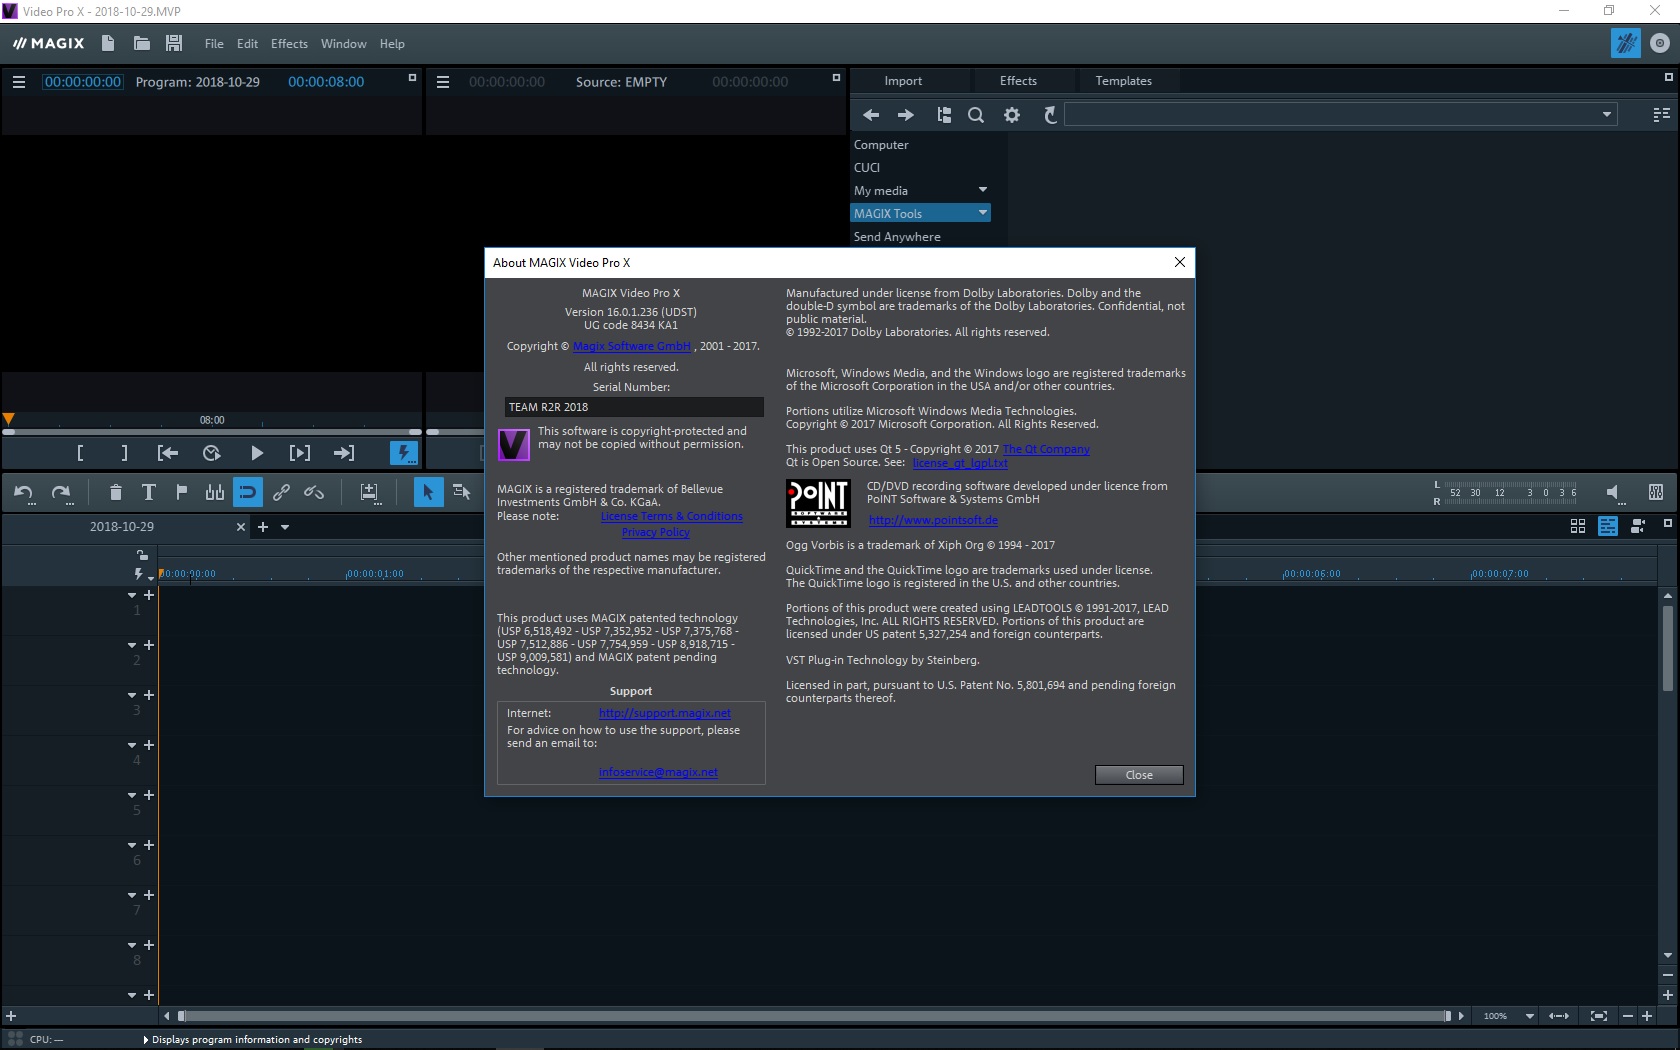Open the timeline lightning dropdown
The width and height of the screenshot is (1680, 1050).
tap(143, 574)
